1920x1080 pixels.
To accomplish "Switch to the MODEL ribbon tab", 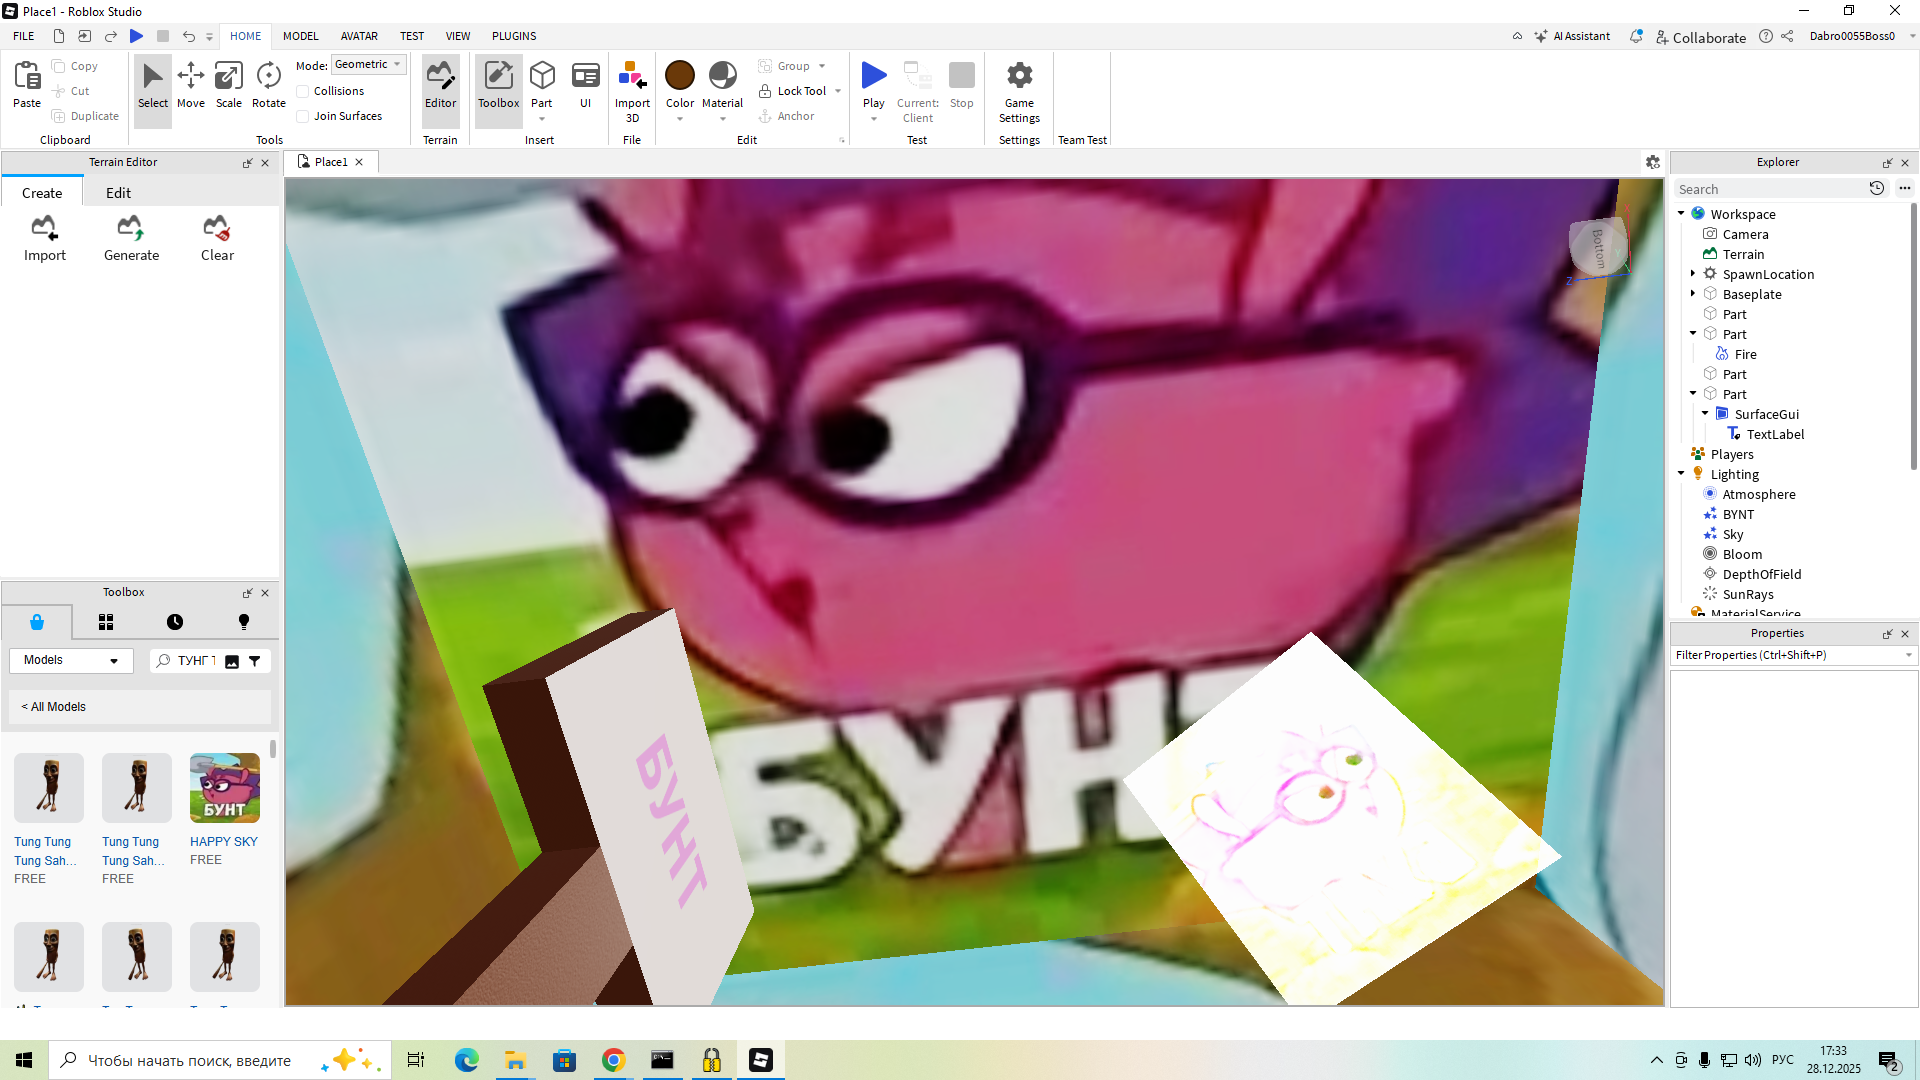I will [x=301, y=36].
